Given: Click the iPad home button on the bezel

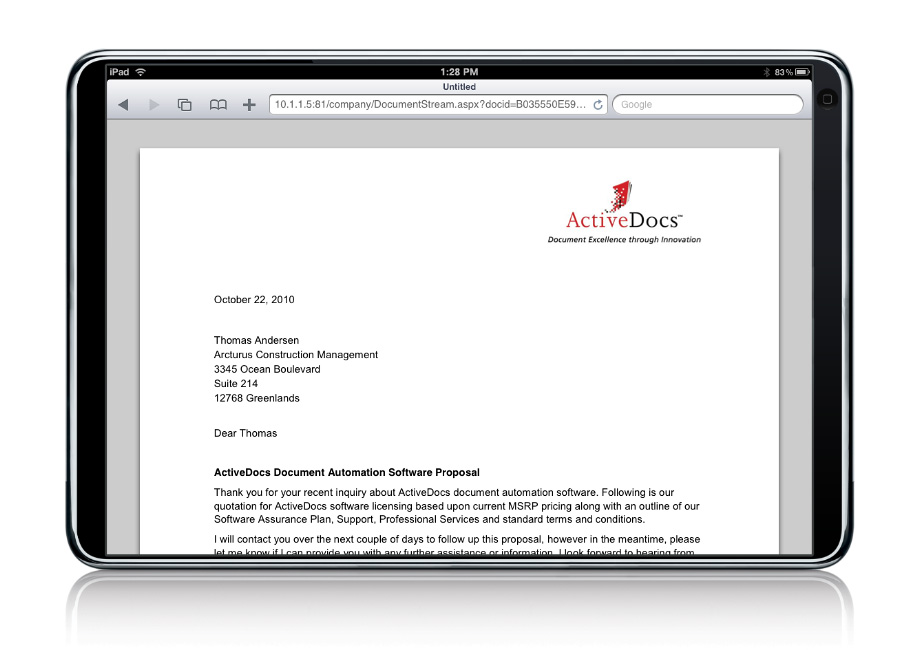Looking at the screenshot, I should (x=827, y=99).
